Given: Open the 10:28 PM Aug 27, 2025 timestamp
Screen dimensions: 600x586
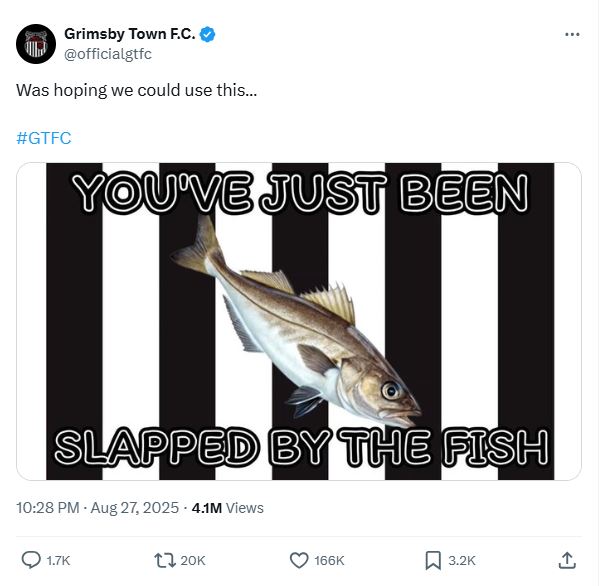Looking at the screenshot, I should click(x=96, y=508).
